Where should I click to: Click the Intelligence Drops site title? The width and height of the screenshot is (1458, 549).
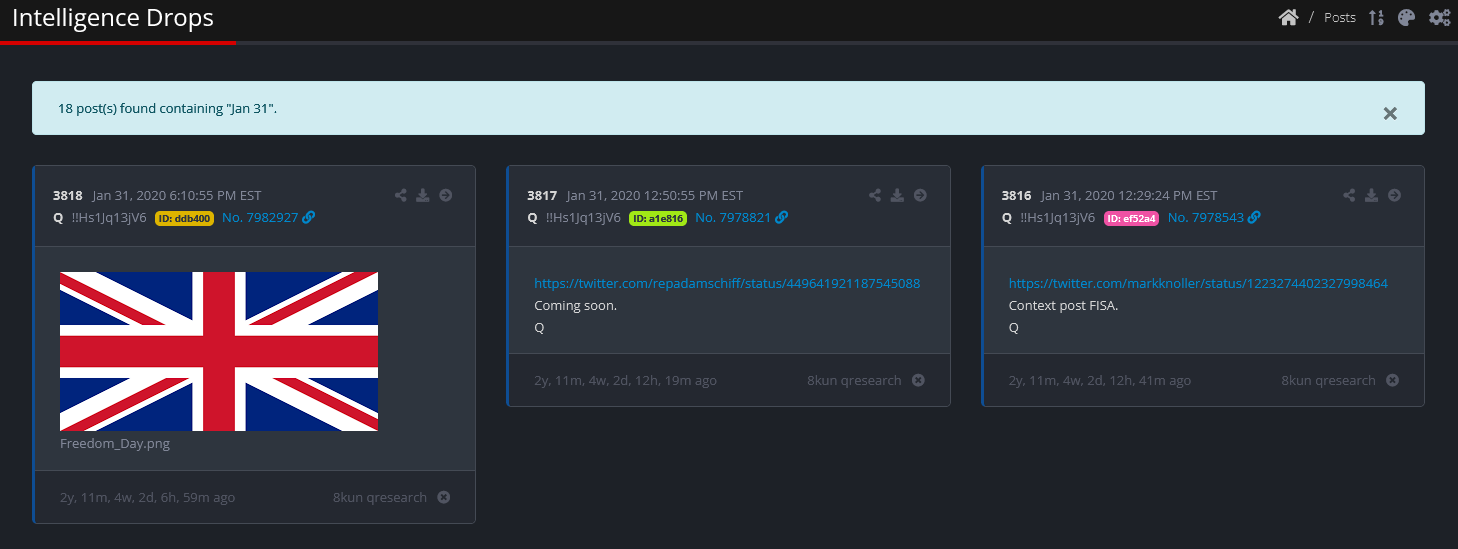click(x=112, y=18)
